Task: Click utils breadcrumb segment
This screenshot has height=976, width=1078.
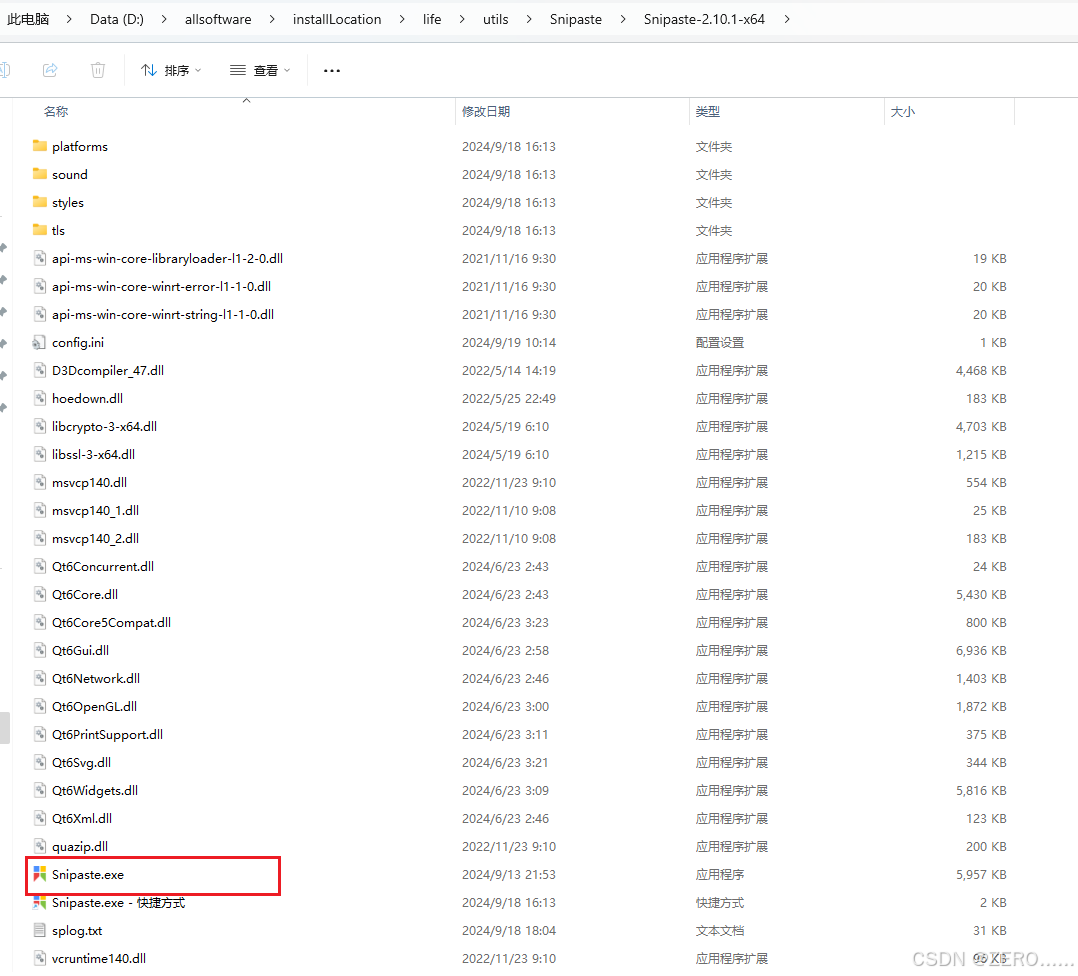Action: pyautogui.click(x=496, y=19)
